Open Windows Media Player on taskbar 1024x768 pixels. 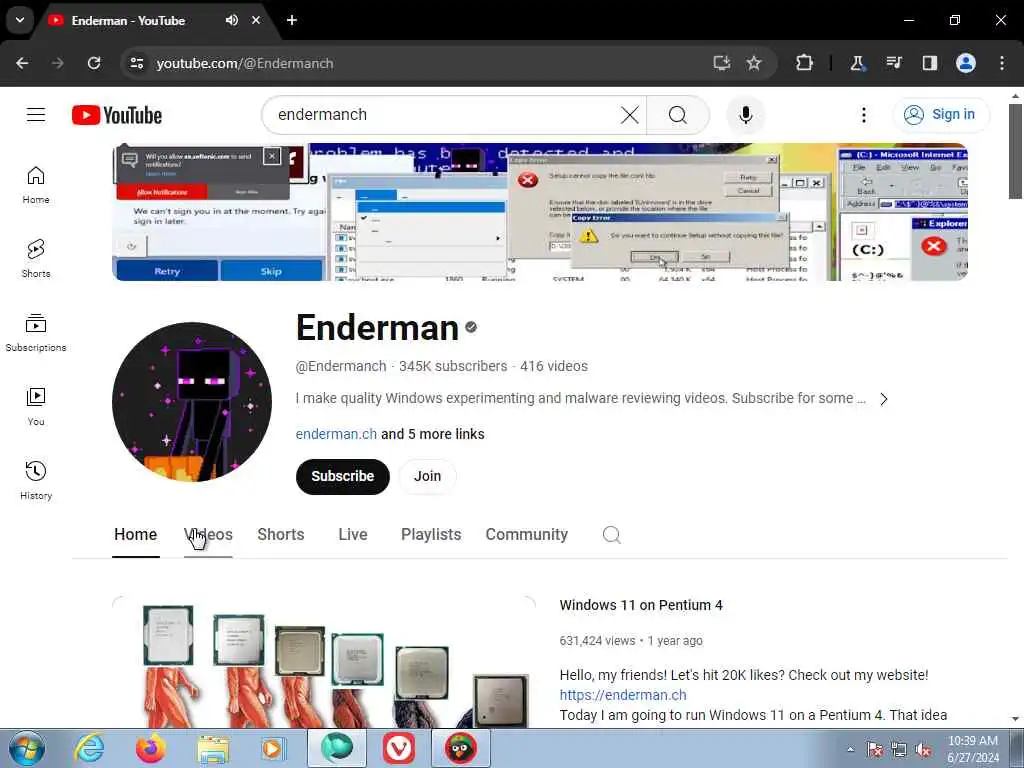(x=273, y=748)
